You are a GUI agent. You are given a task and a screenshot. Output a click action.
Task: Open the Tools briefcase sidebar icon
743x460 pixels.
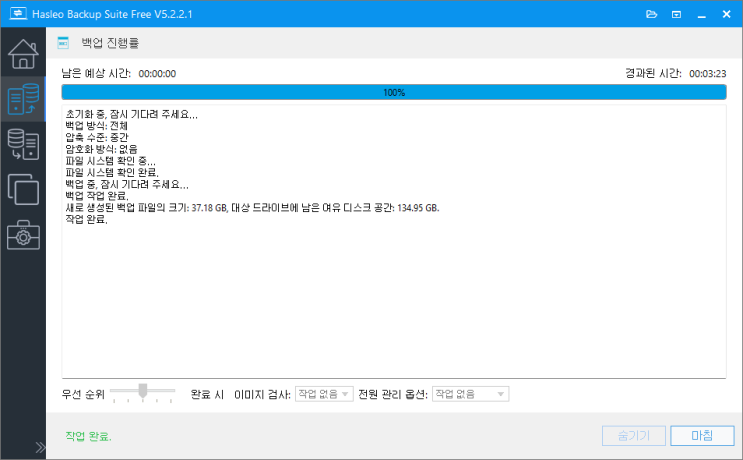(23, 235)
